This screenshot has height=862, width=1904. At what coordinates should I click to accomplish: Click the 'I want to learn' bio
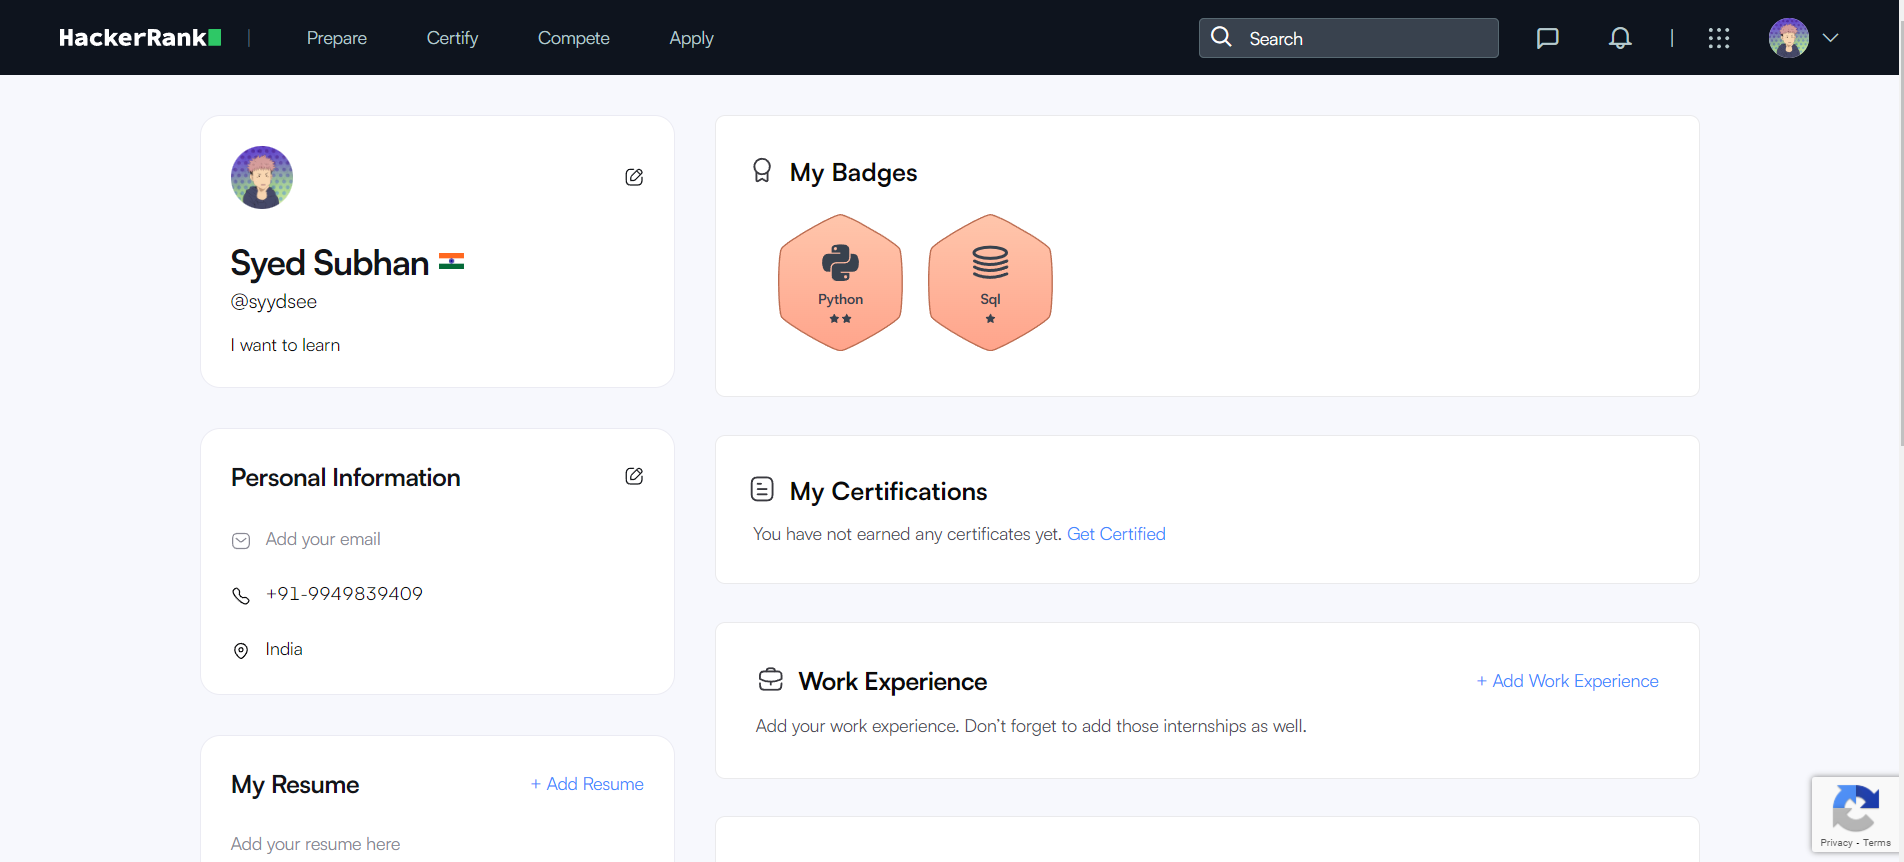(285, 345)
